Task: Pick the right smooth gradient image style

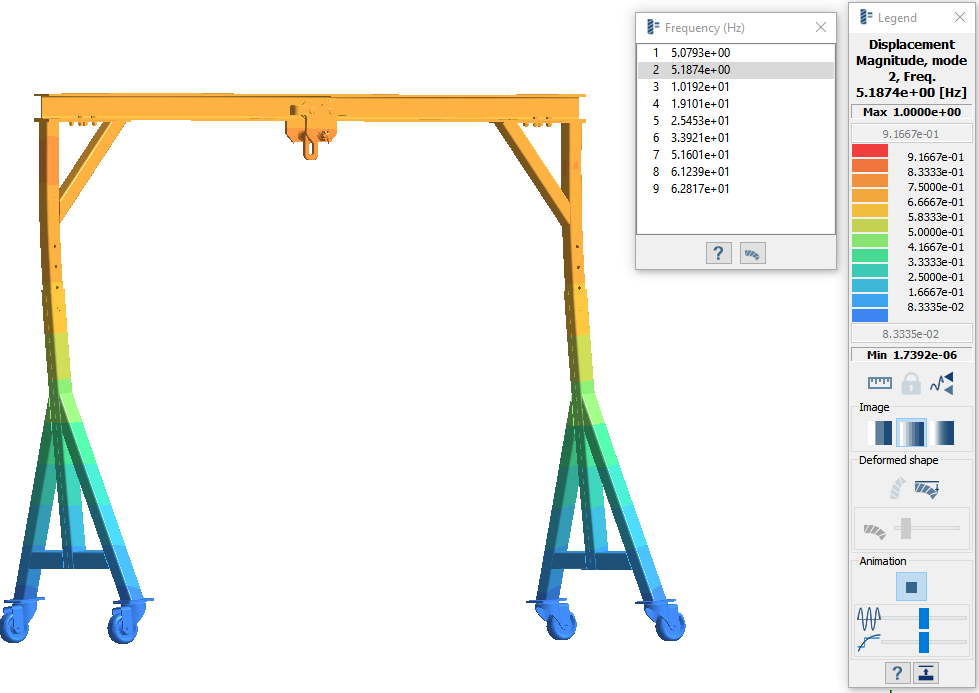Action: [941, 432]
